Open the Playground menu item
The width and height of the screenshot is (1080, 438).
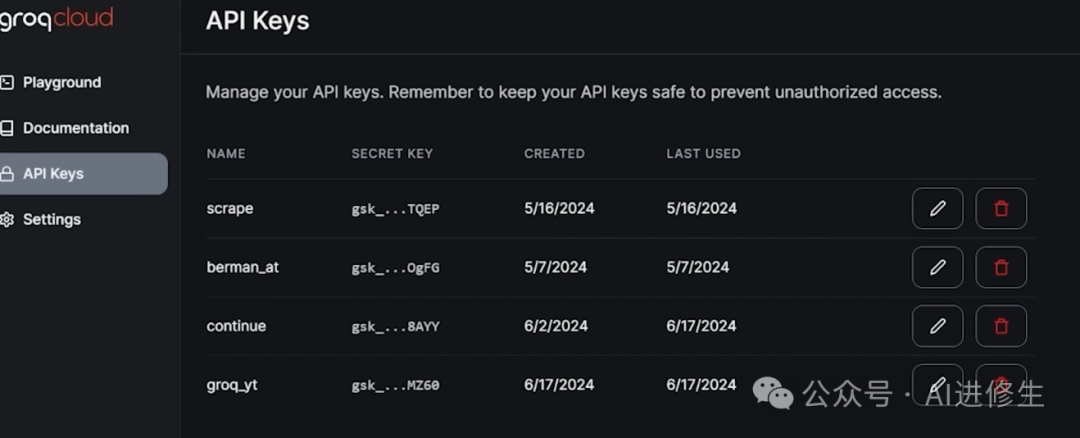[62, 82]
